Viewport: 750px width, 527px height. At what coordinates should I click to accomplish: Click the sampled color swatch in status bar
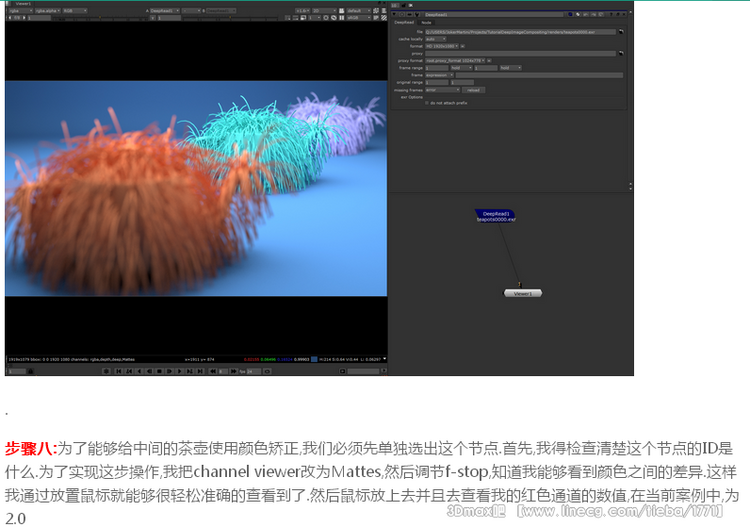click(x=314, y=359)
